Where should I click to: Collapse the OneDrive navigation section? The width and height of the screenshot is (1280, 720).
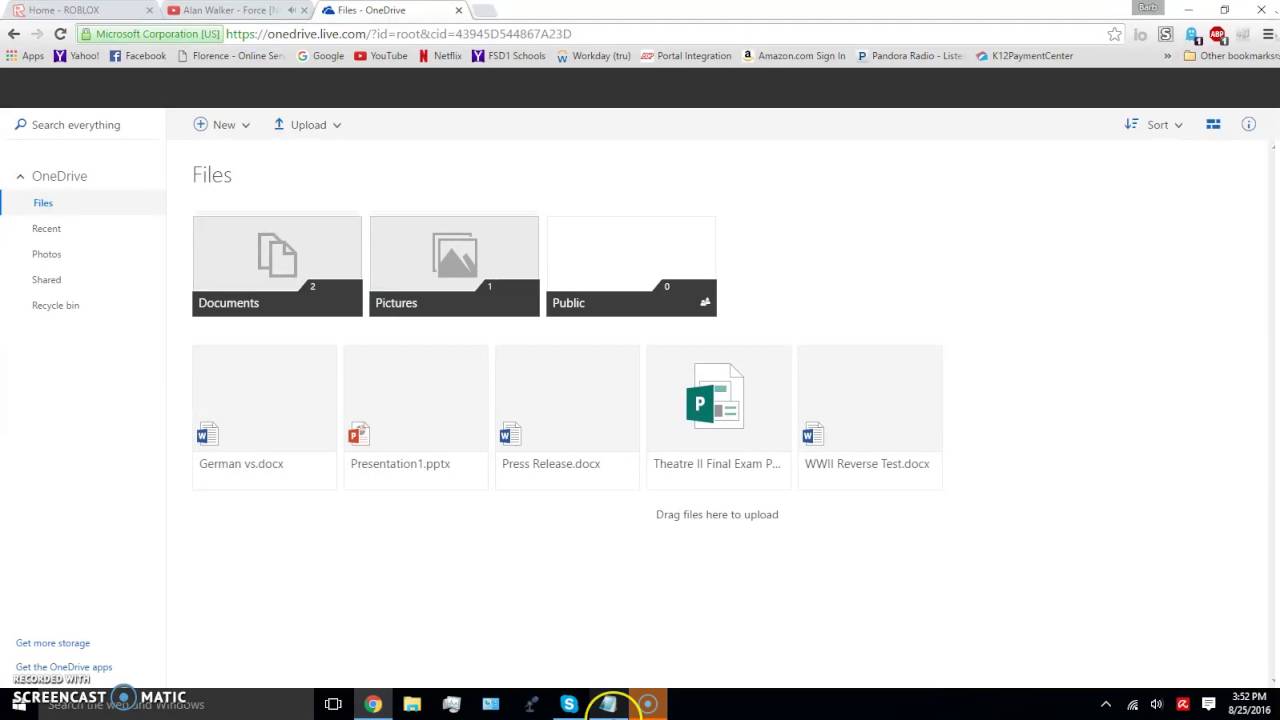(x=20, y=176)
